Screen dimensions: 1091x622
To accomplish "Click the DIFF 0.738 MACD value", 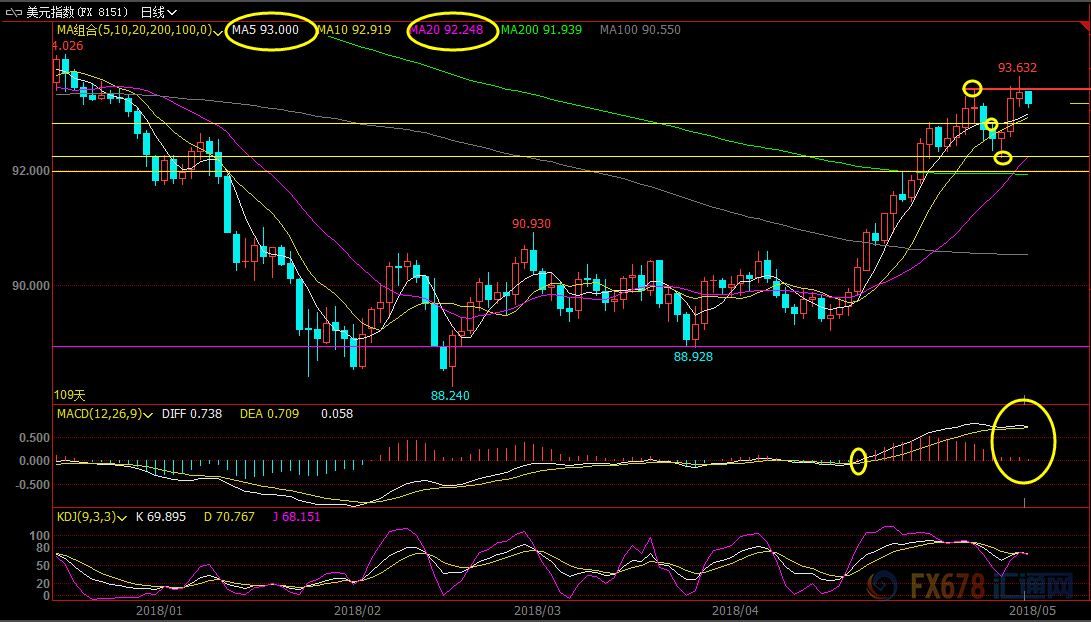I will pyautogui.click(x=194, y=414).
